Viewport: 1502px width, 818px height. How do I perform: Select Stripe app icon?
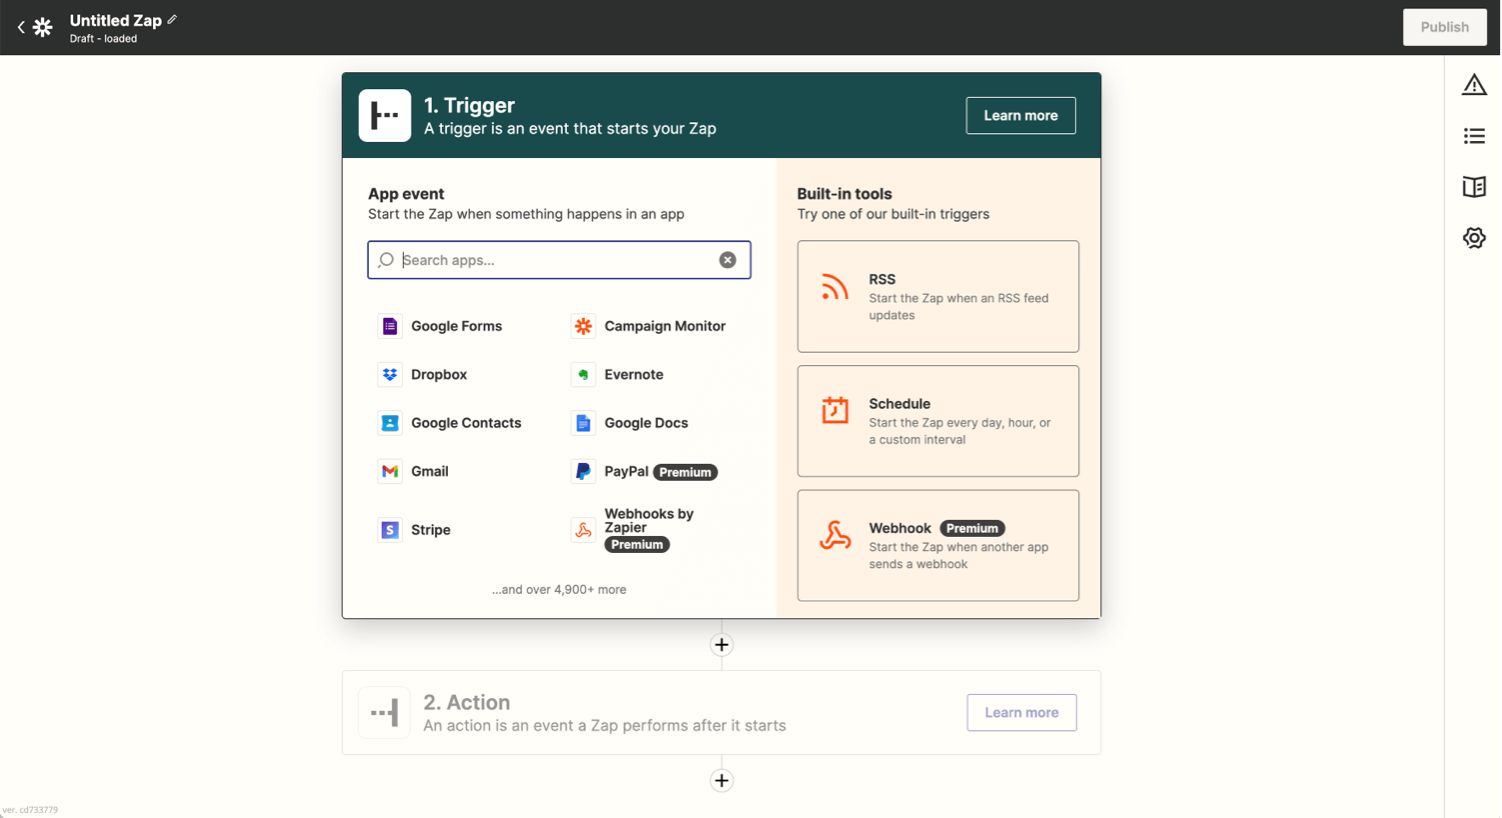click(390, 530)
